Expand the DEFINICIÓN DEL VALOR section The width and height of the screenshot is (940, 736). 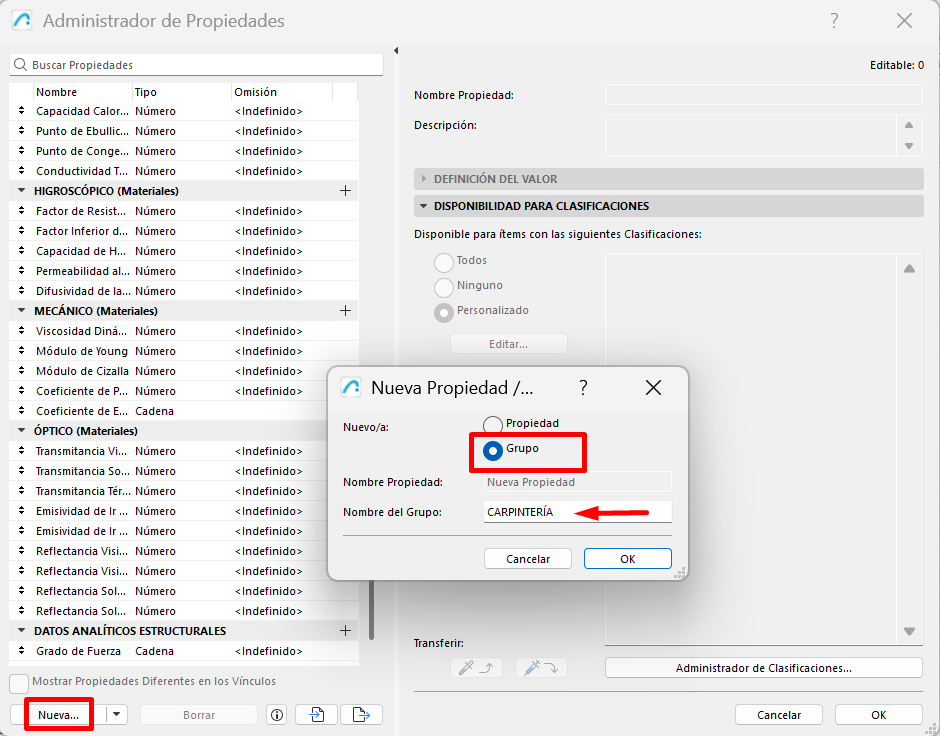tap(424, 179)
